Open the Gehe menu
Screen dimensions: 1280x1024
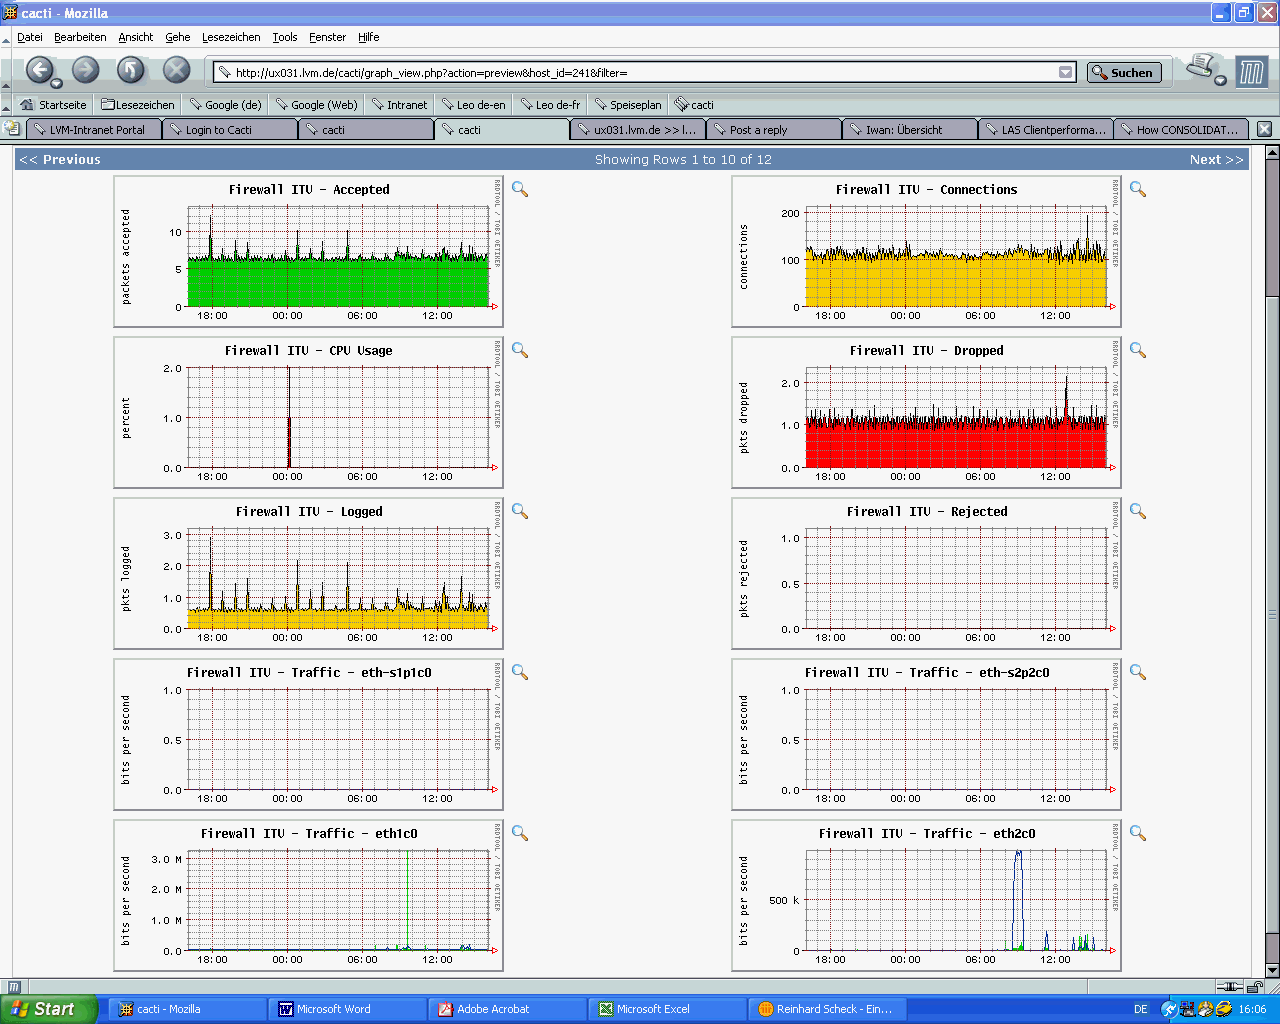tap(178, 37)
